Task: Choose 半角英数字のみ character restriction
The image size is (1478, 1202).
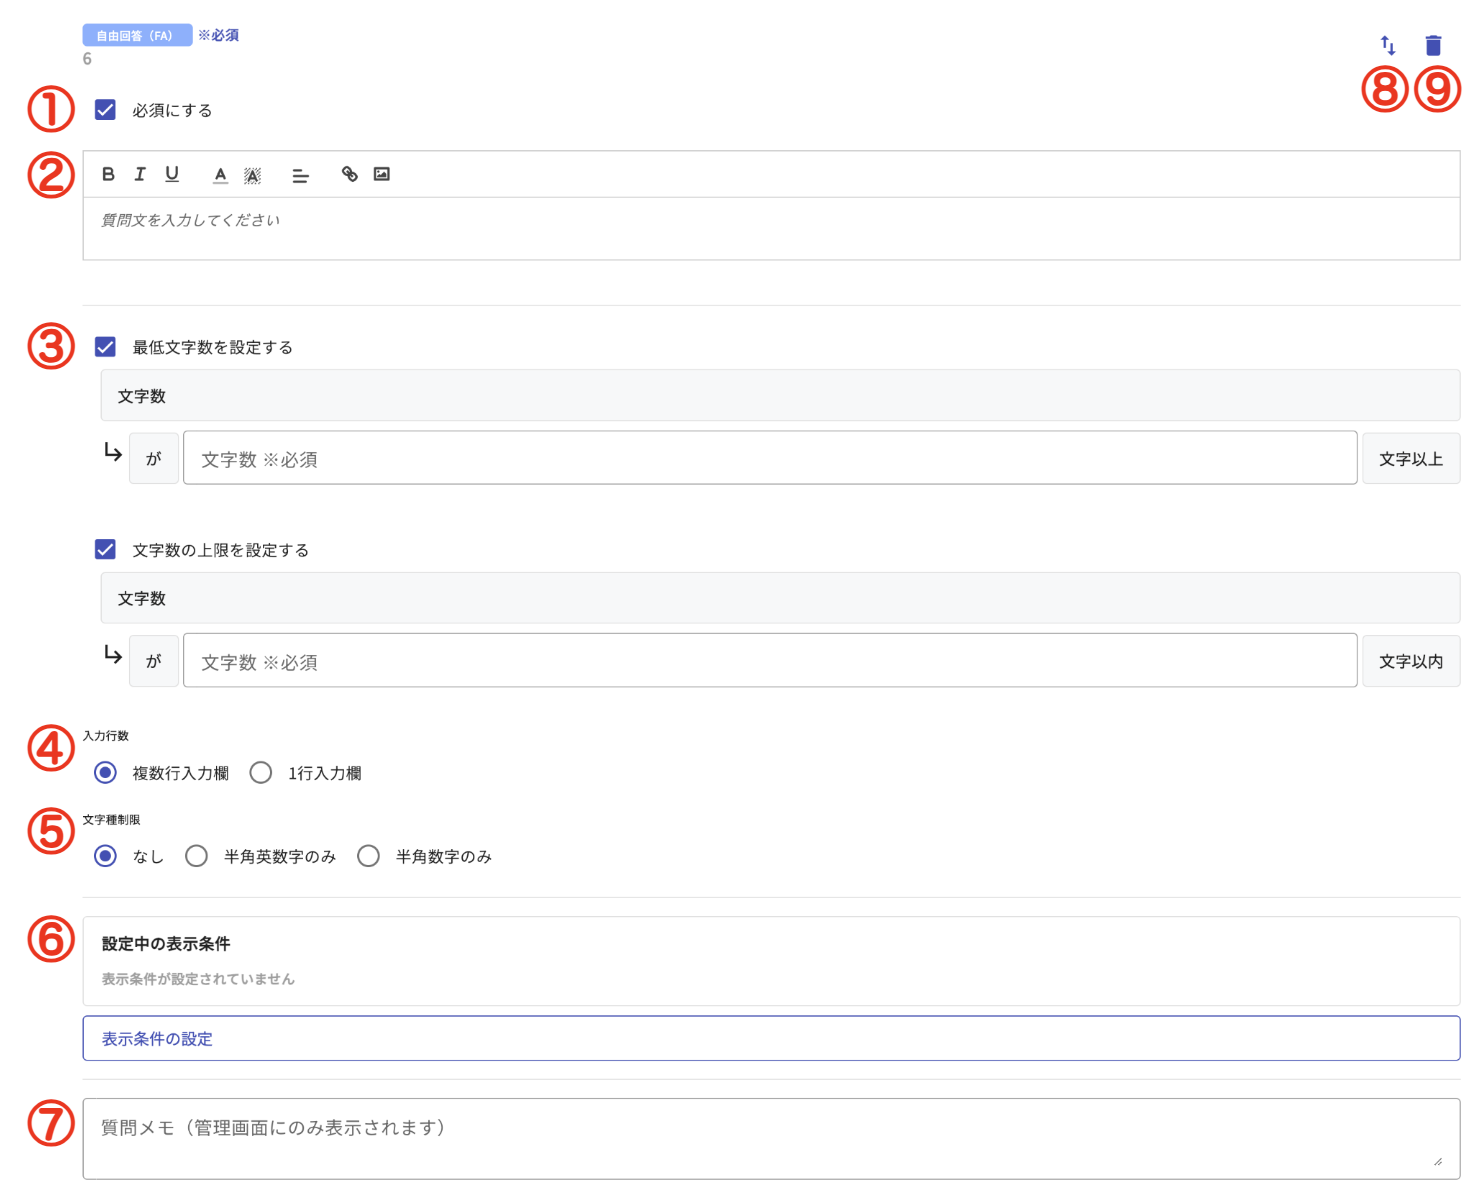Action: [x=196, y=856]
